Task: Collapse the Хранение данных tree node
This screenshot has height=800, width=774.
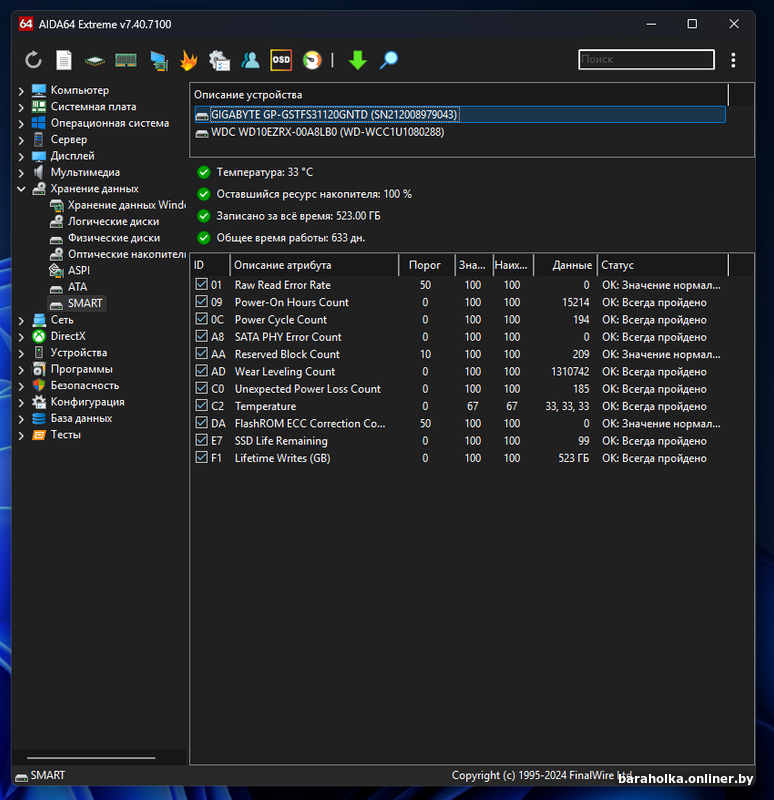Action: pos(21,189)
